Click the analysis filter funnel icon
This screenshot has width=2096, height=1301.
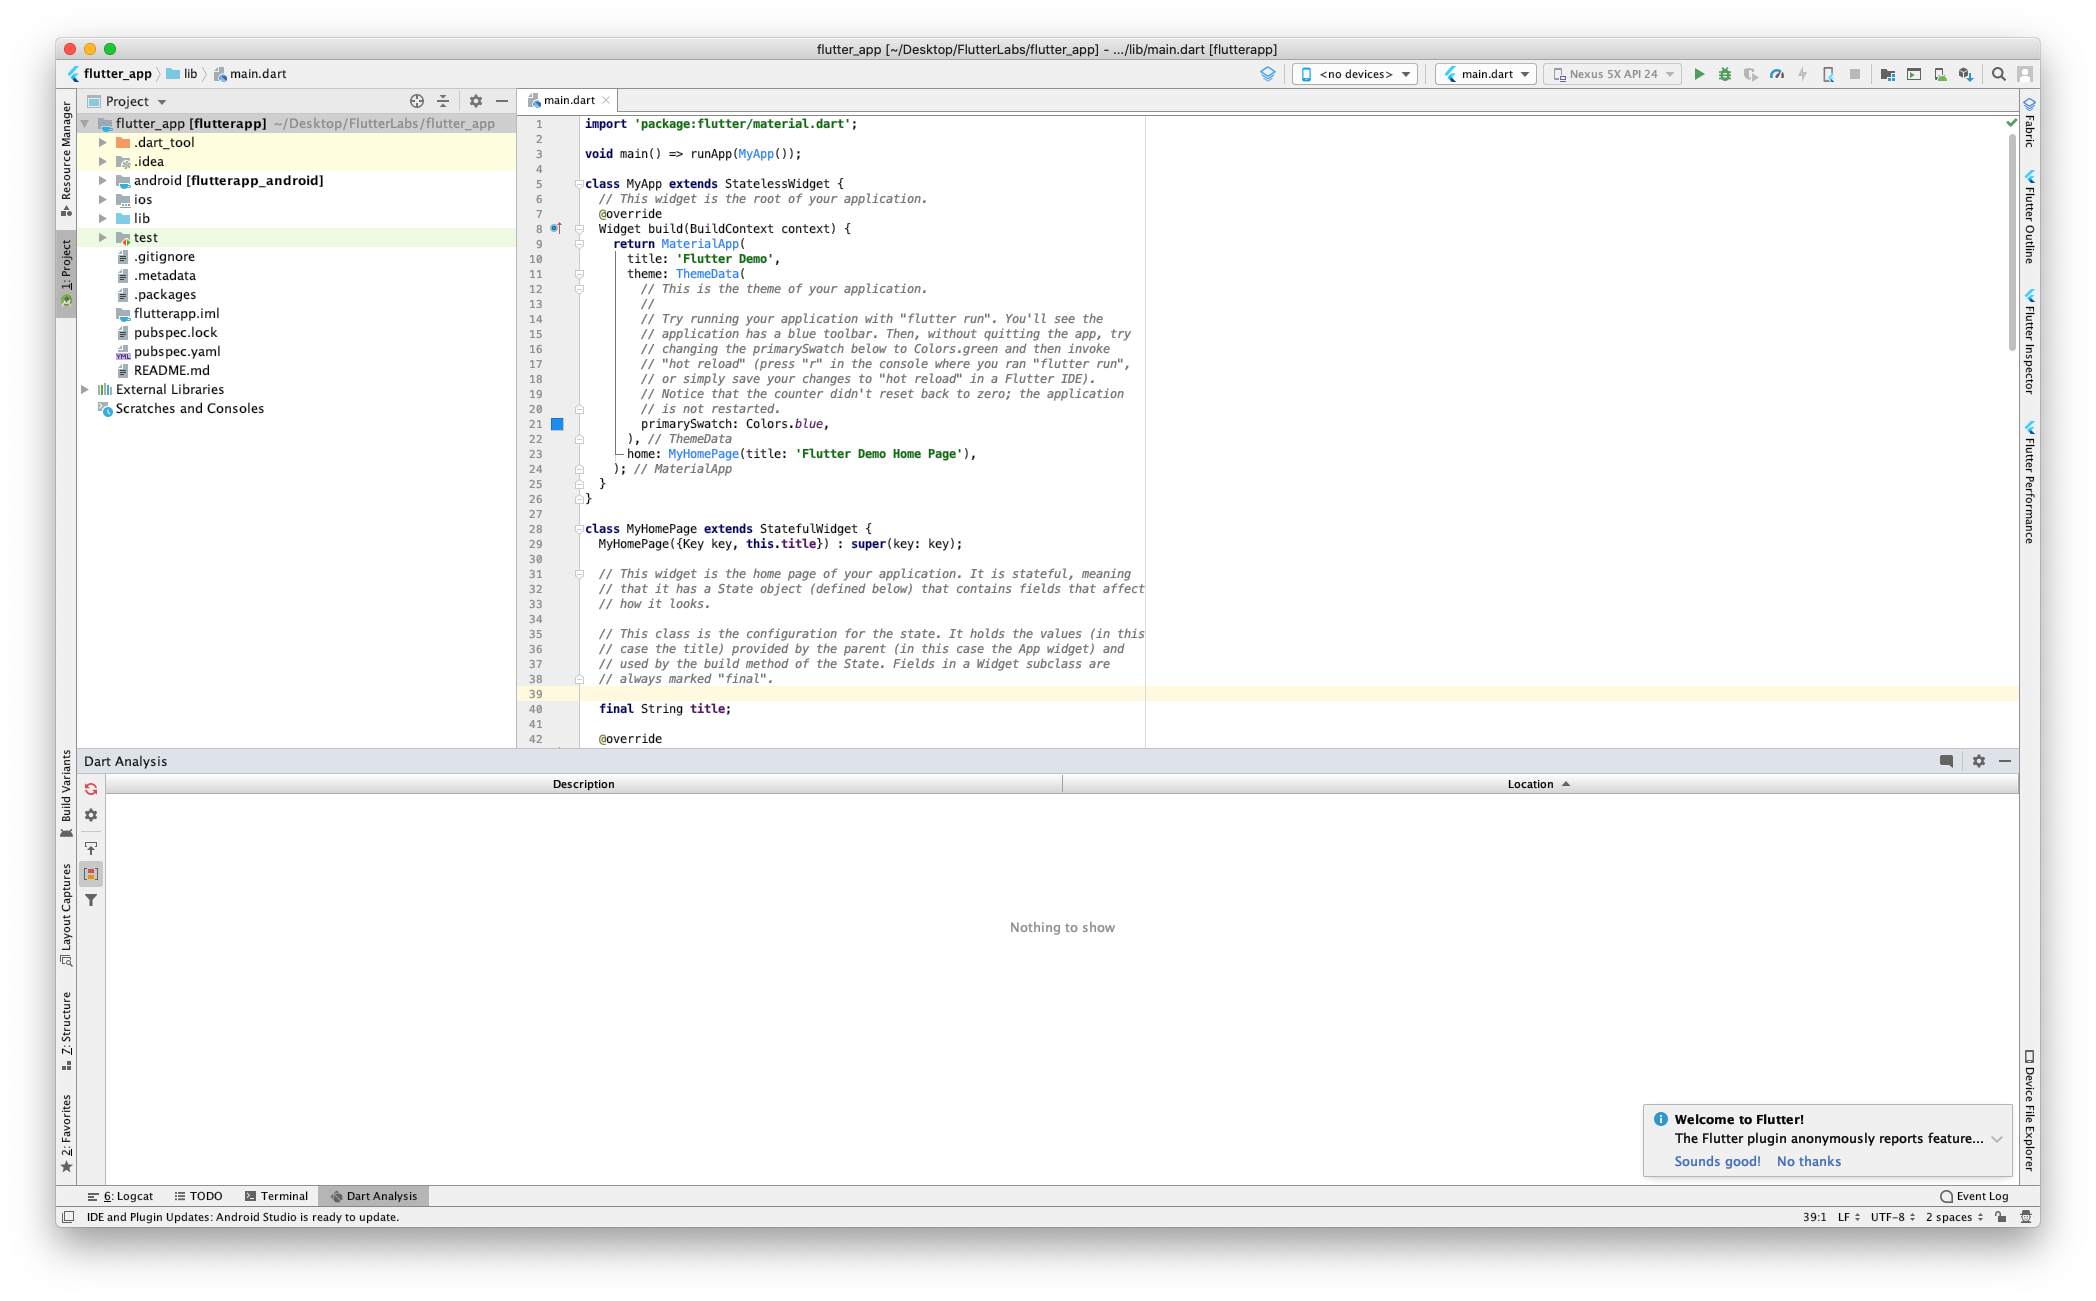[x=91, y=900]
